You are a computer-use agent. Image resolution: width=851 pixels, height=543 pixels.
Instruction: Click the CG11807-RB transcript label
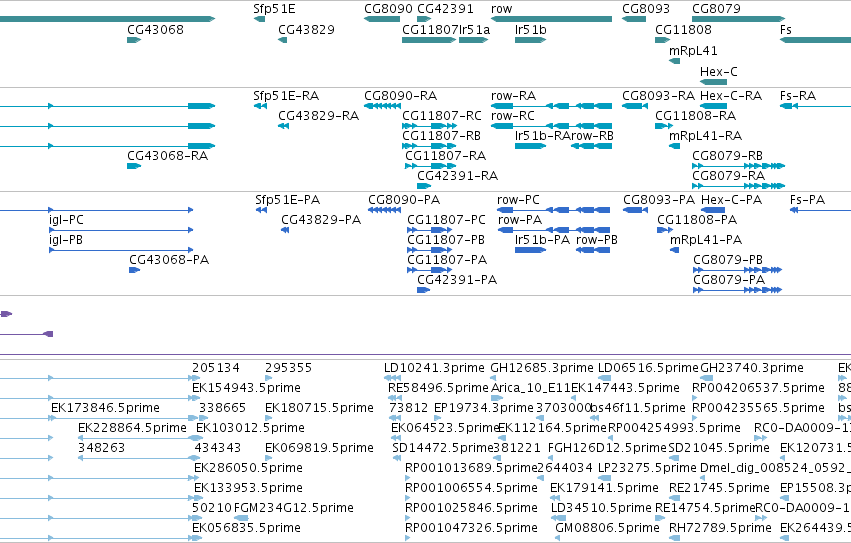click(x=441, y=135)
